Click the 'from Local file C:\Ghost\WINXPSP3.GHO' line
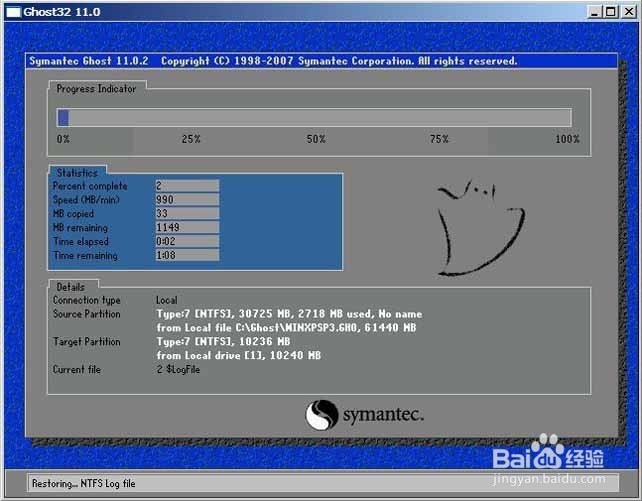The height and width of the screenshot is (501, 642). (286, 328)
